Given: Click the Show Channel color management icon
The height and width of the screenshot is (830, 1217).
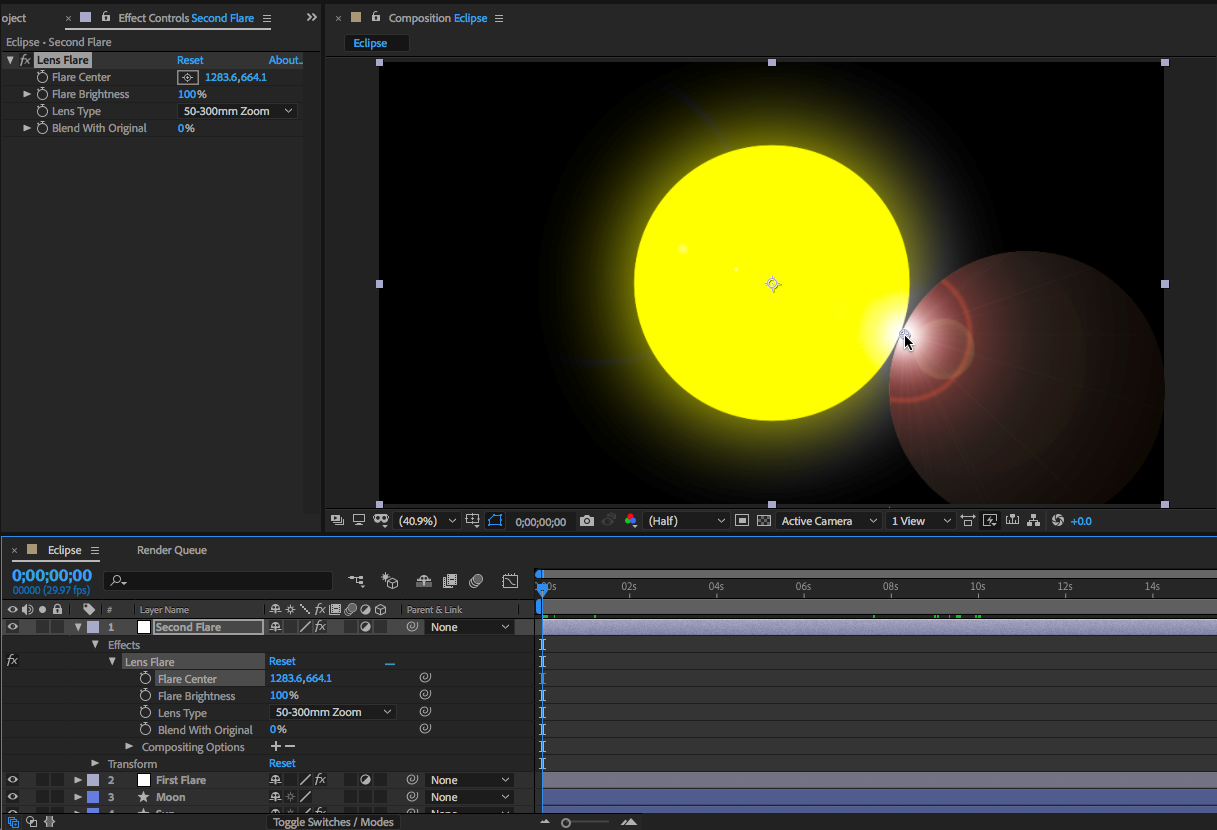Looking at the screenshot, I should point(631,521).
